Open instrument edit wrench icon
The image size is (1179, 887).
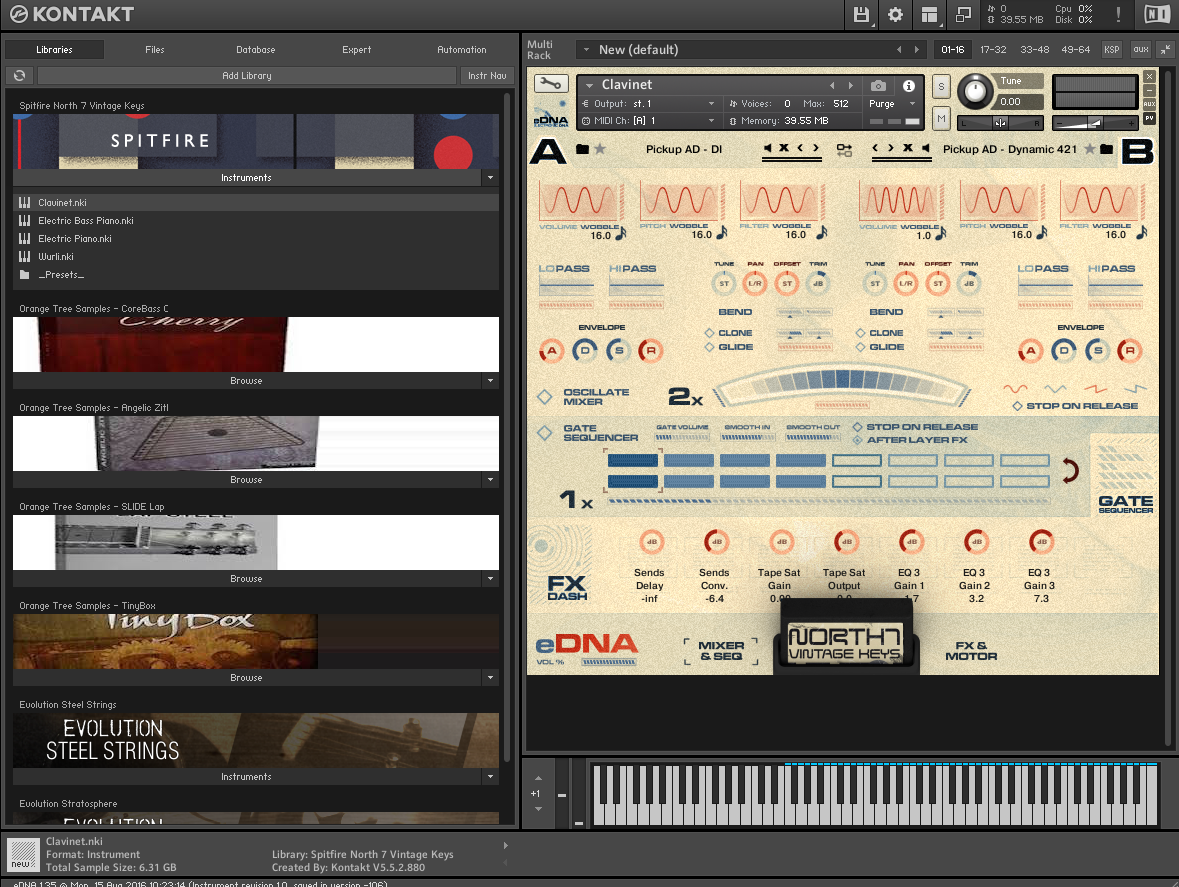point(550,83)
